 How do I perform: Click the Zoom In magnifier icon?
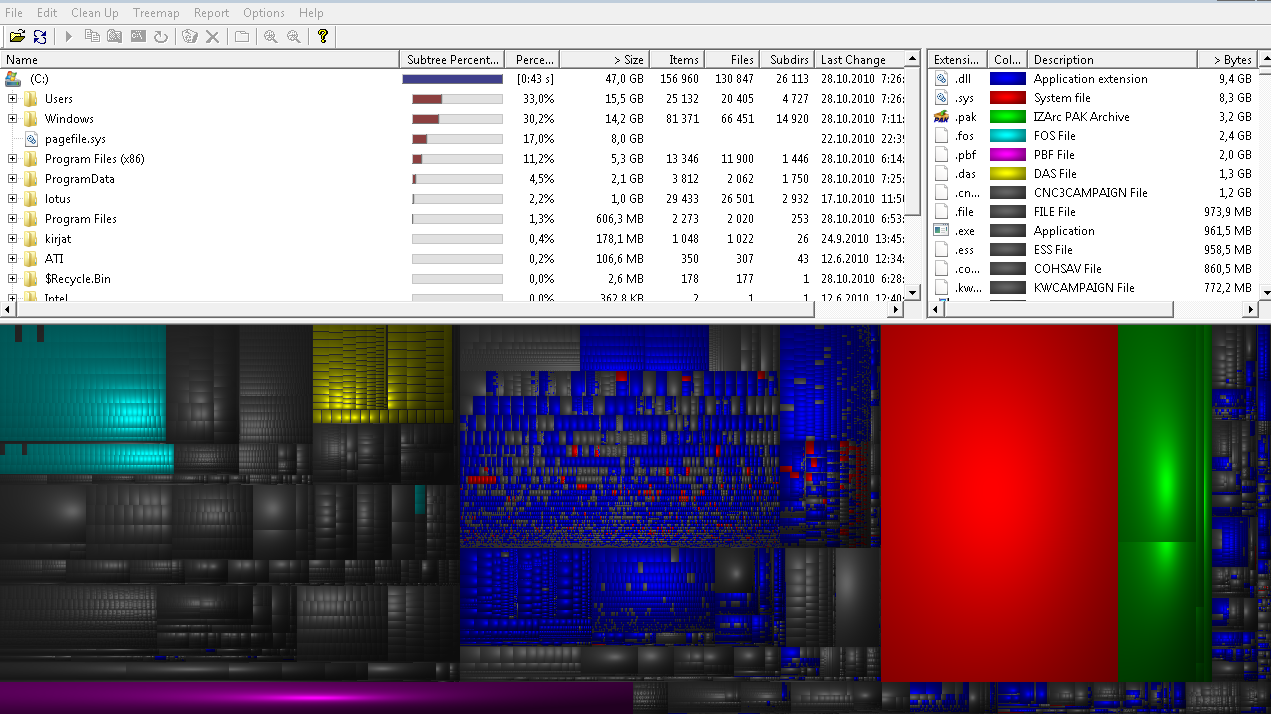pos(270,36)
